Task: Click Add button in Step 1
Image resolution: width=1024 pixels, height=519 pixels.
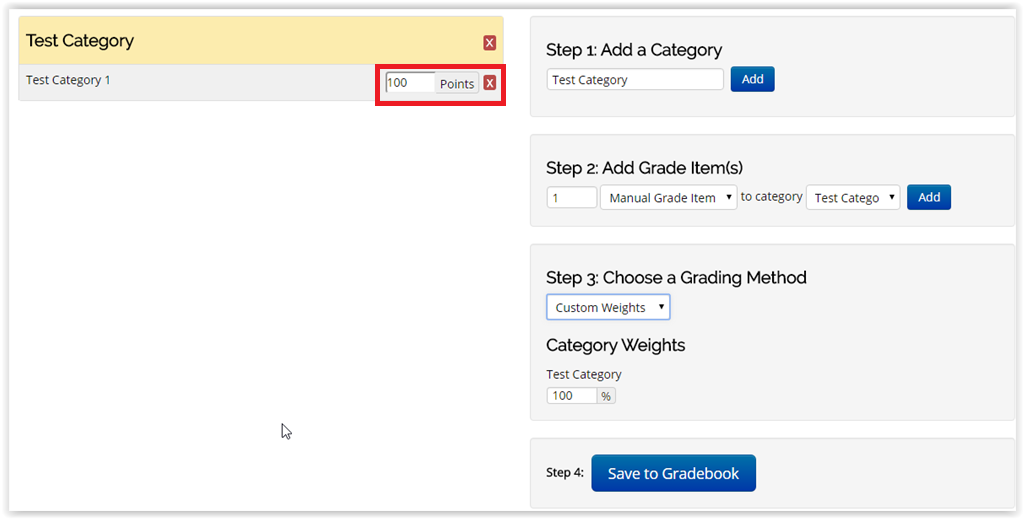Action: [x=752, y=79]
